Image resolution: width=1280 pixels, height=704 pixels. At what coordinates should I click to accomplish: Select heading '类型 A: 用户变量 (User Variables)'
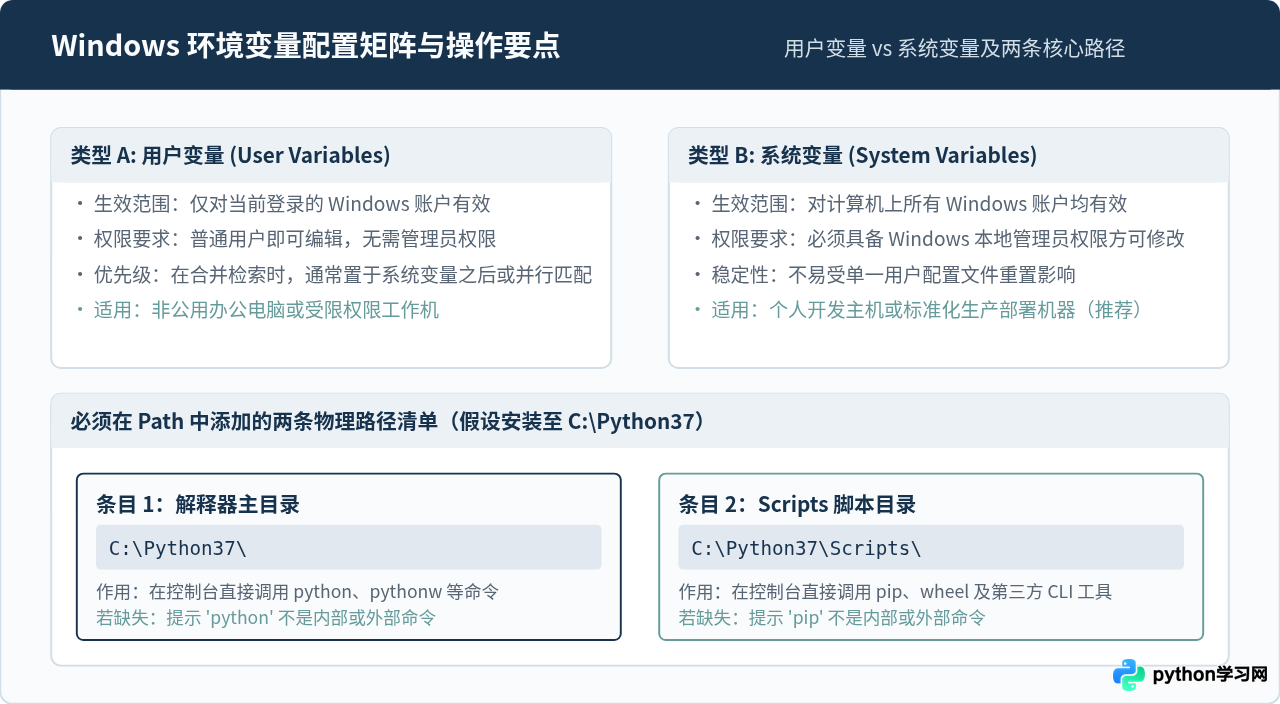click(x=230, y=155)
